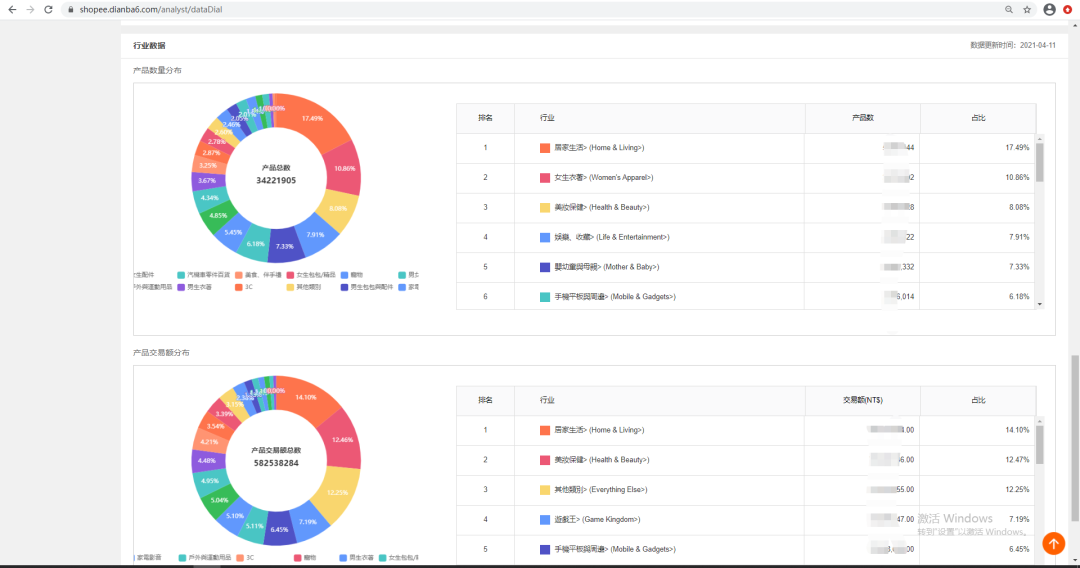This screenshot has height=568, width=1080.
Task: Click the yellow swatch beside Everything Else
Action: click(x=545, y=490)
